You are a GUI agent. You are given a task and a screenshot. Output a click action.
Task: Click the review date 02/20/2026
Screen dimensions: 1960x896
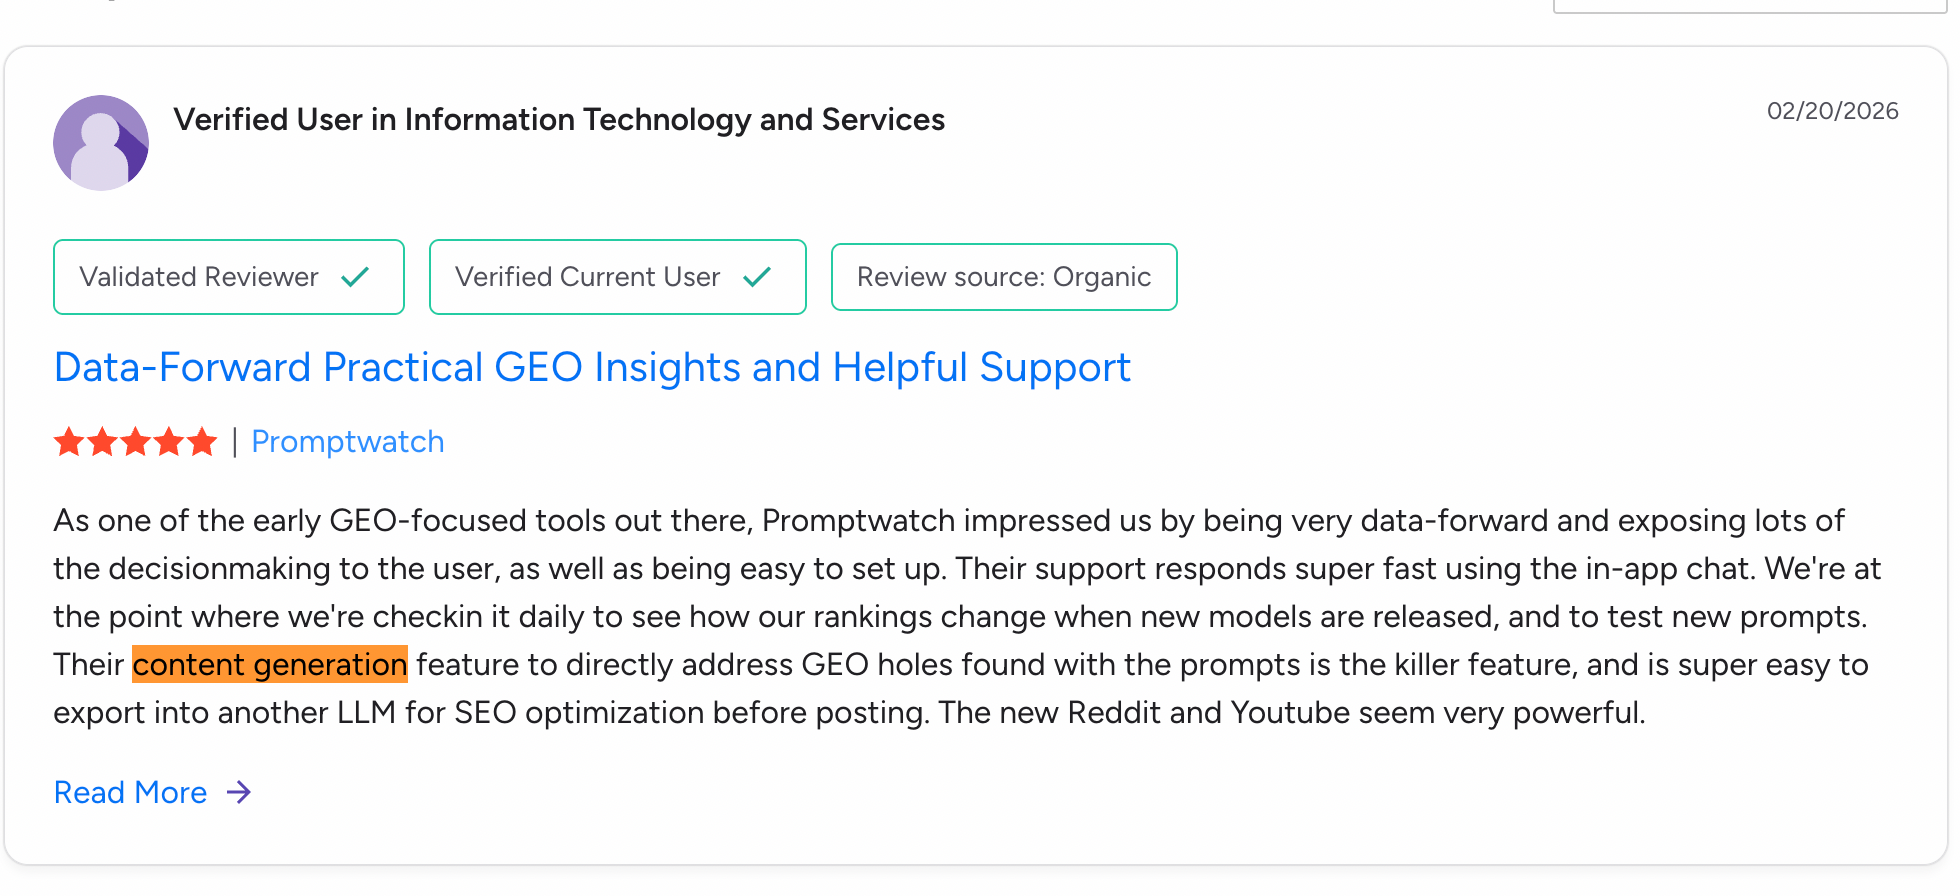1832,111
